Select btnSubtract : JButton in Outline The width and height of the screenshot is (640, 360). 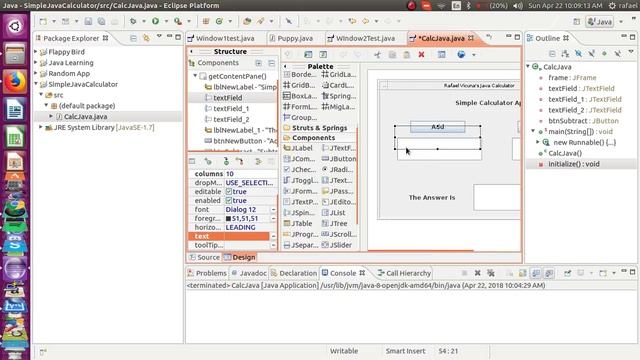[583, 121]
